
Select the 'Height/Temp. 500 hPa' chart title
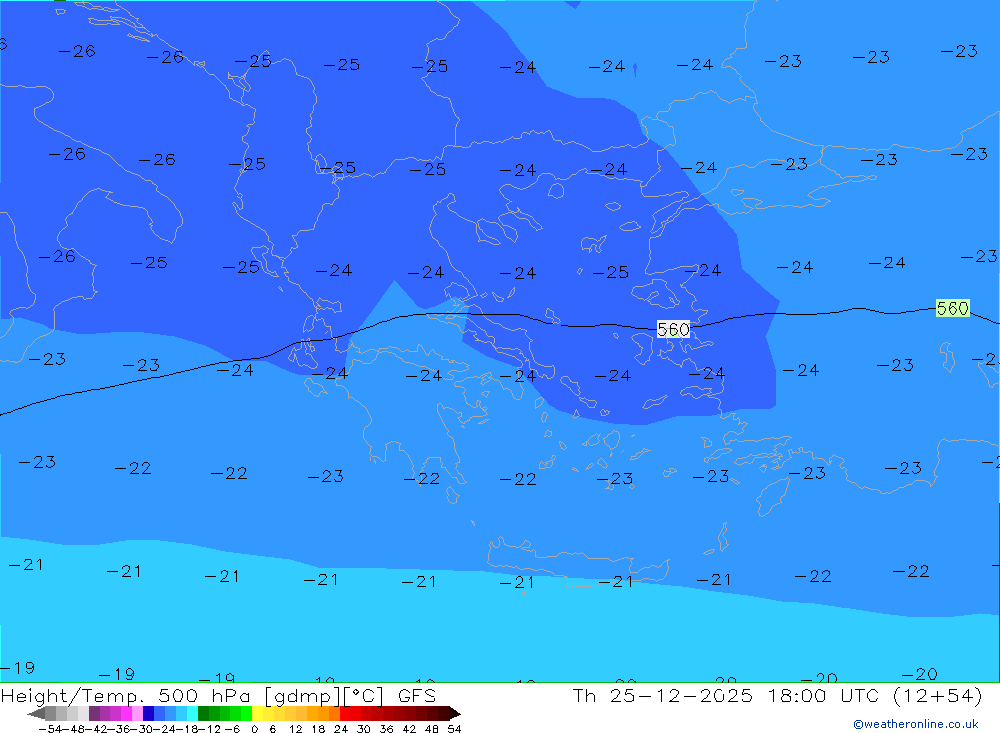[x=128, y=696]
